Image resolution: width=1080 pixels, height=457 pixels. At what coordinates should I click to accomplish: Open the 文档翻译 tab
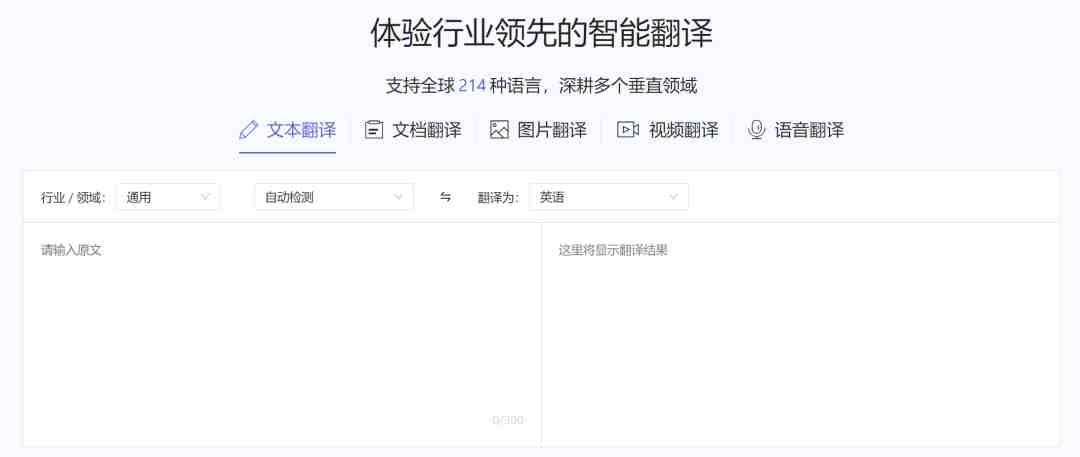click(413, 130)
